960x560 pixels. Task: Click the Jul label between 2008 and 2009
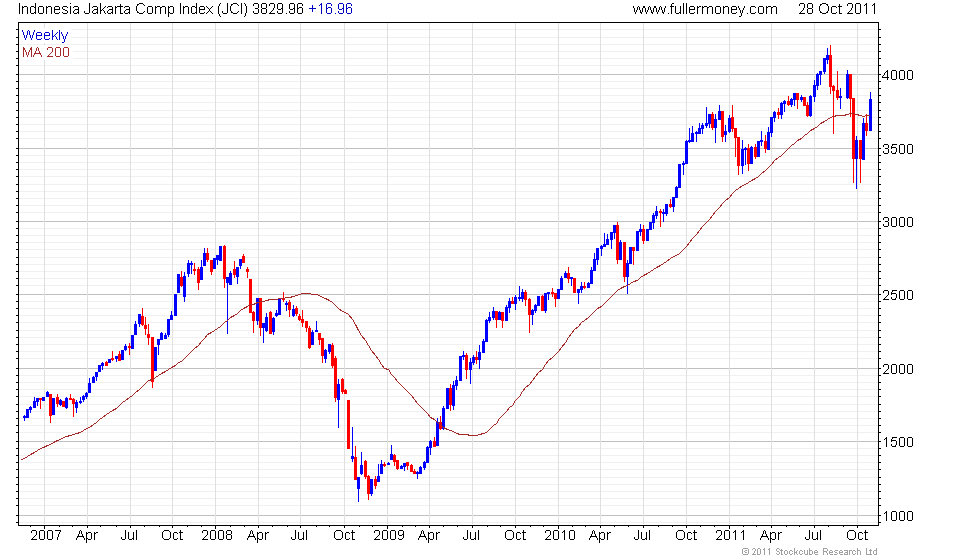click(299, 536)
